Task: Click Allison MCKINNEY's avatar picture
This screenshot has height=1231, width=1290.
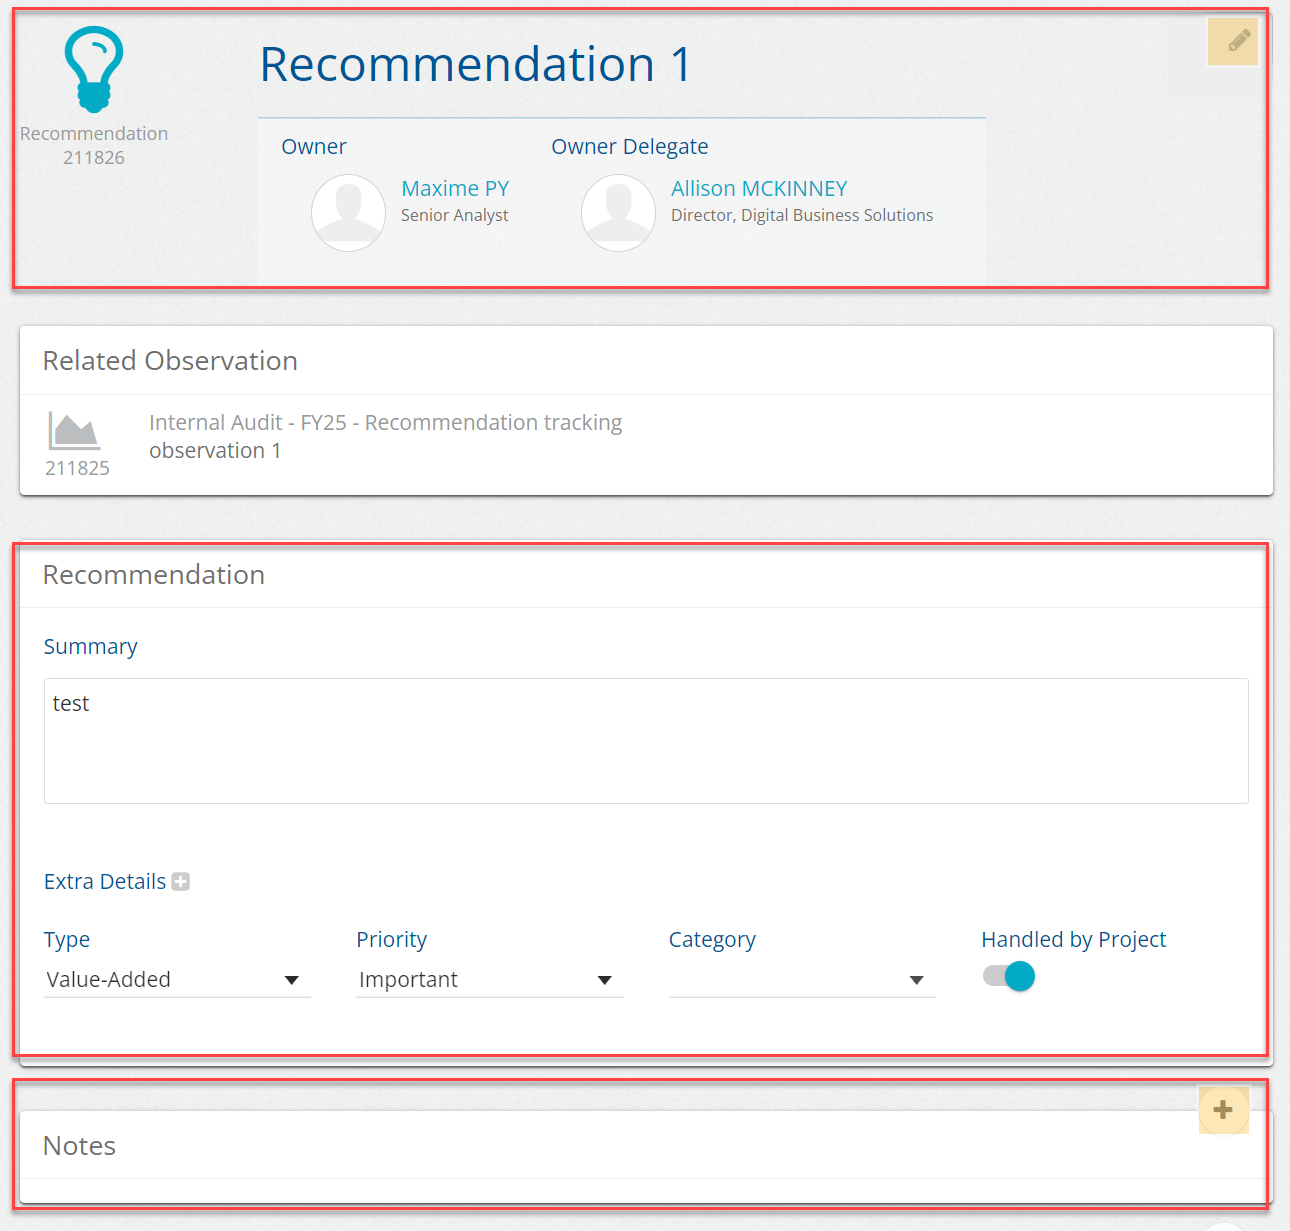Action: pyautogui.click(x=618, y=212)
